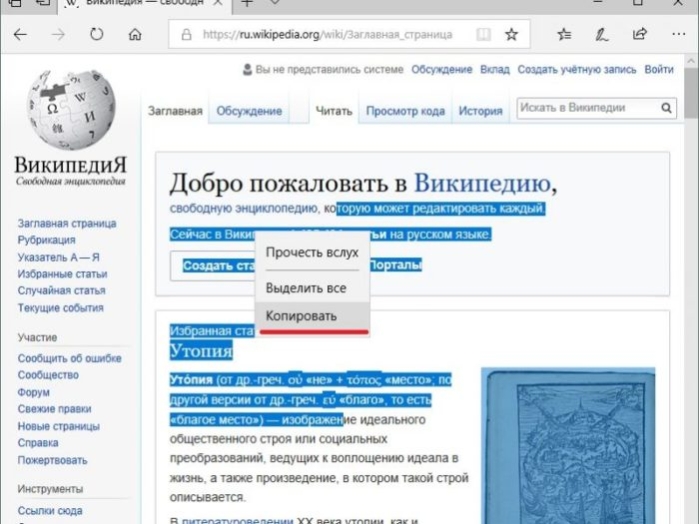The image size is (699, 524).
Task: Click Создать учётную запись link
Action: pyautogui.click(x=577, y=70)
